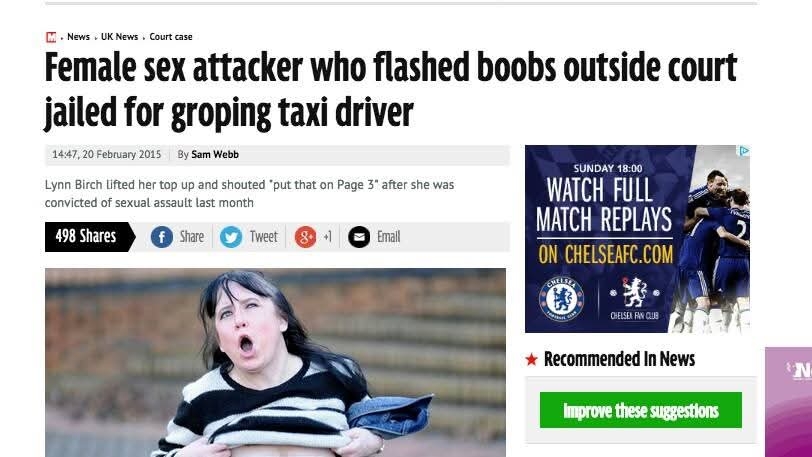This screenshot has width=812, height=457.
Task: Click the Mirror home logo icon
Action: (x=51, y=37)
